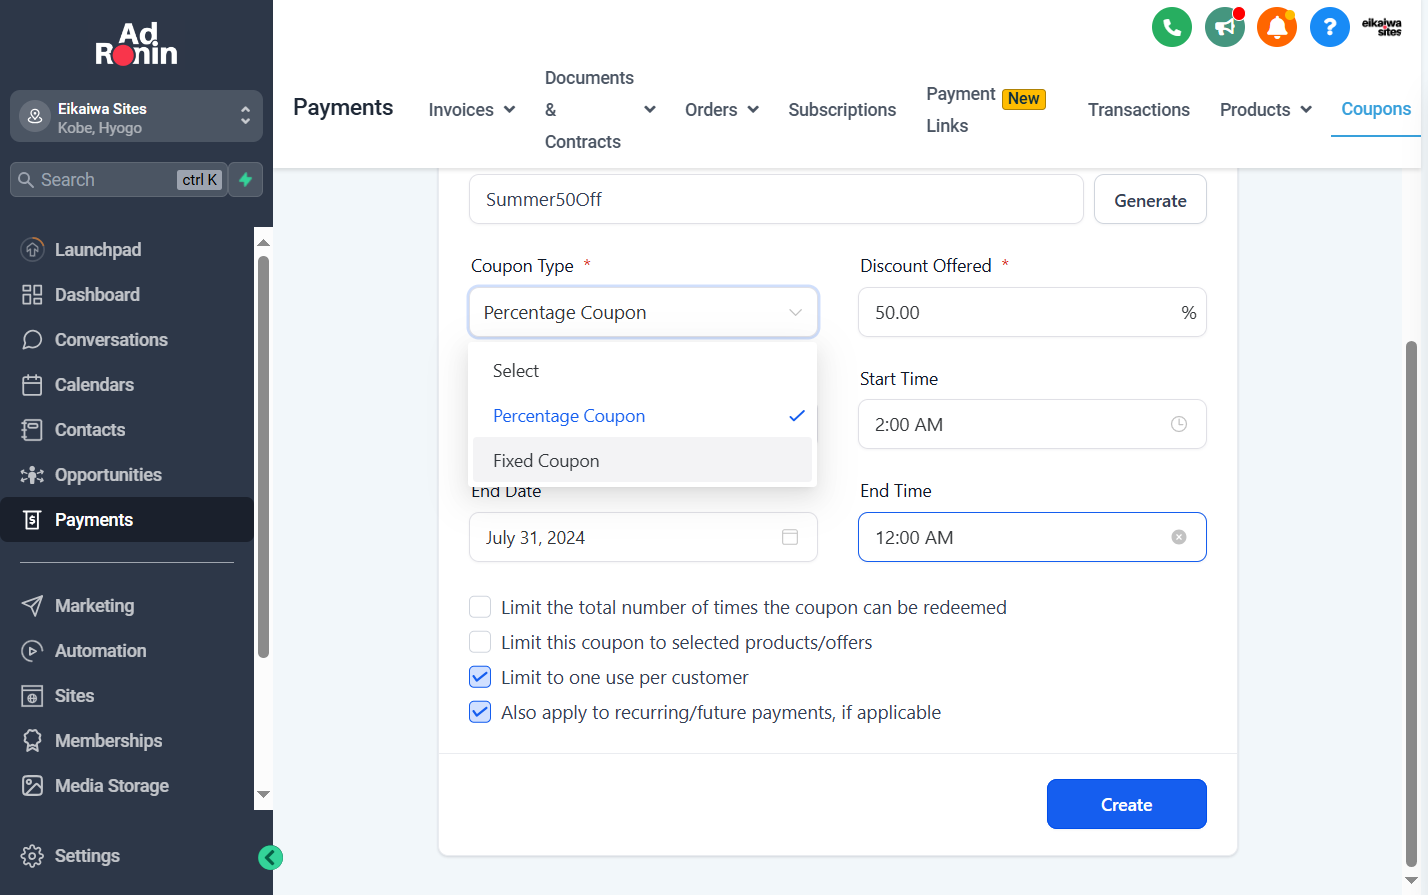Collapse the Coupon Type dropdown
The width and height of the screenshot is (1428, 895).
[x=643, y=312]
